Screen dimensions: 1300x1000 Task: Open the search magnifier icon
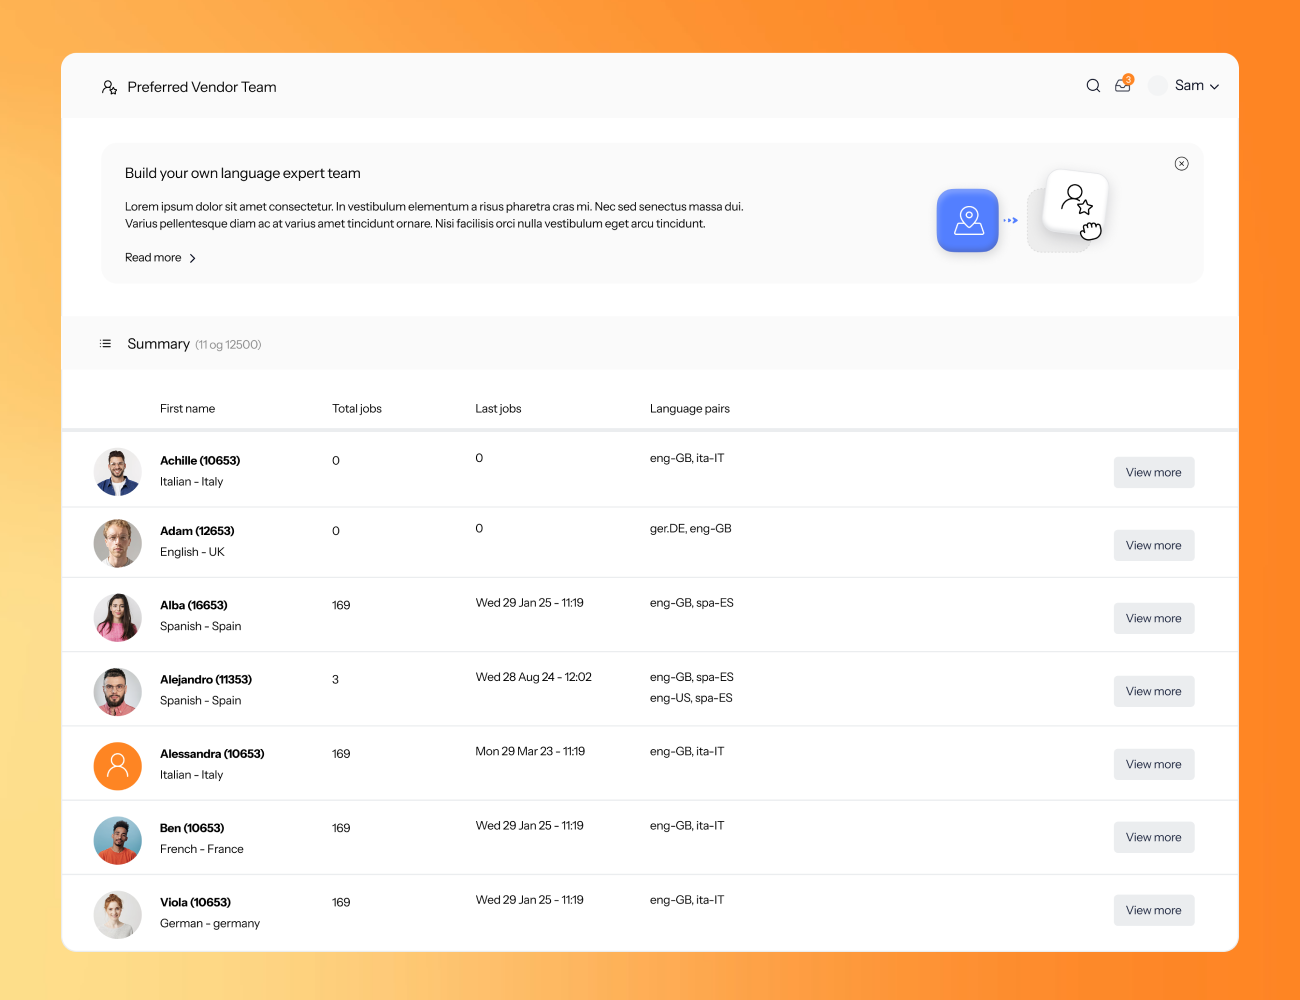tap(1093, 85)
